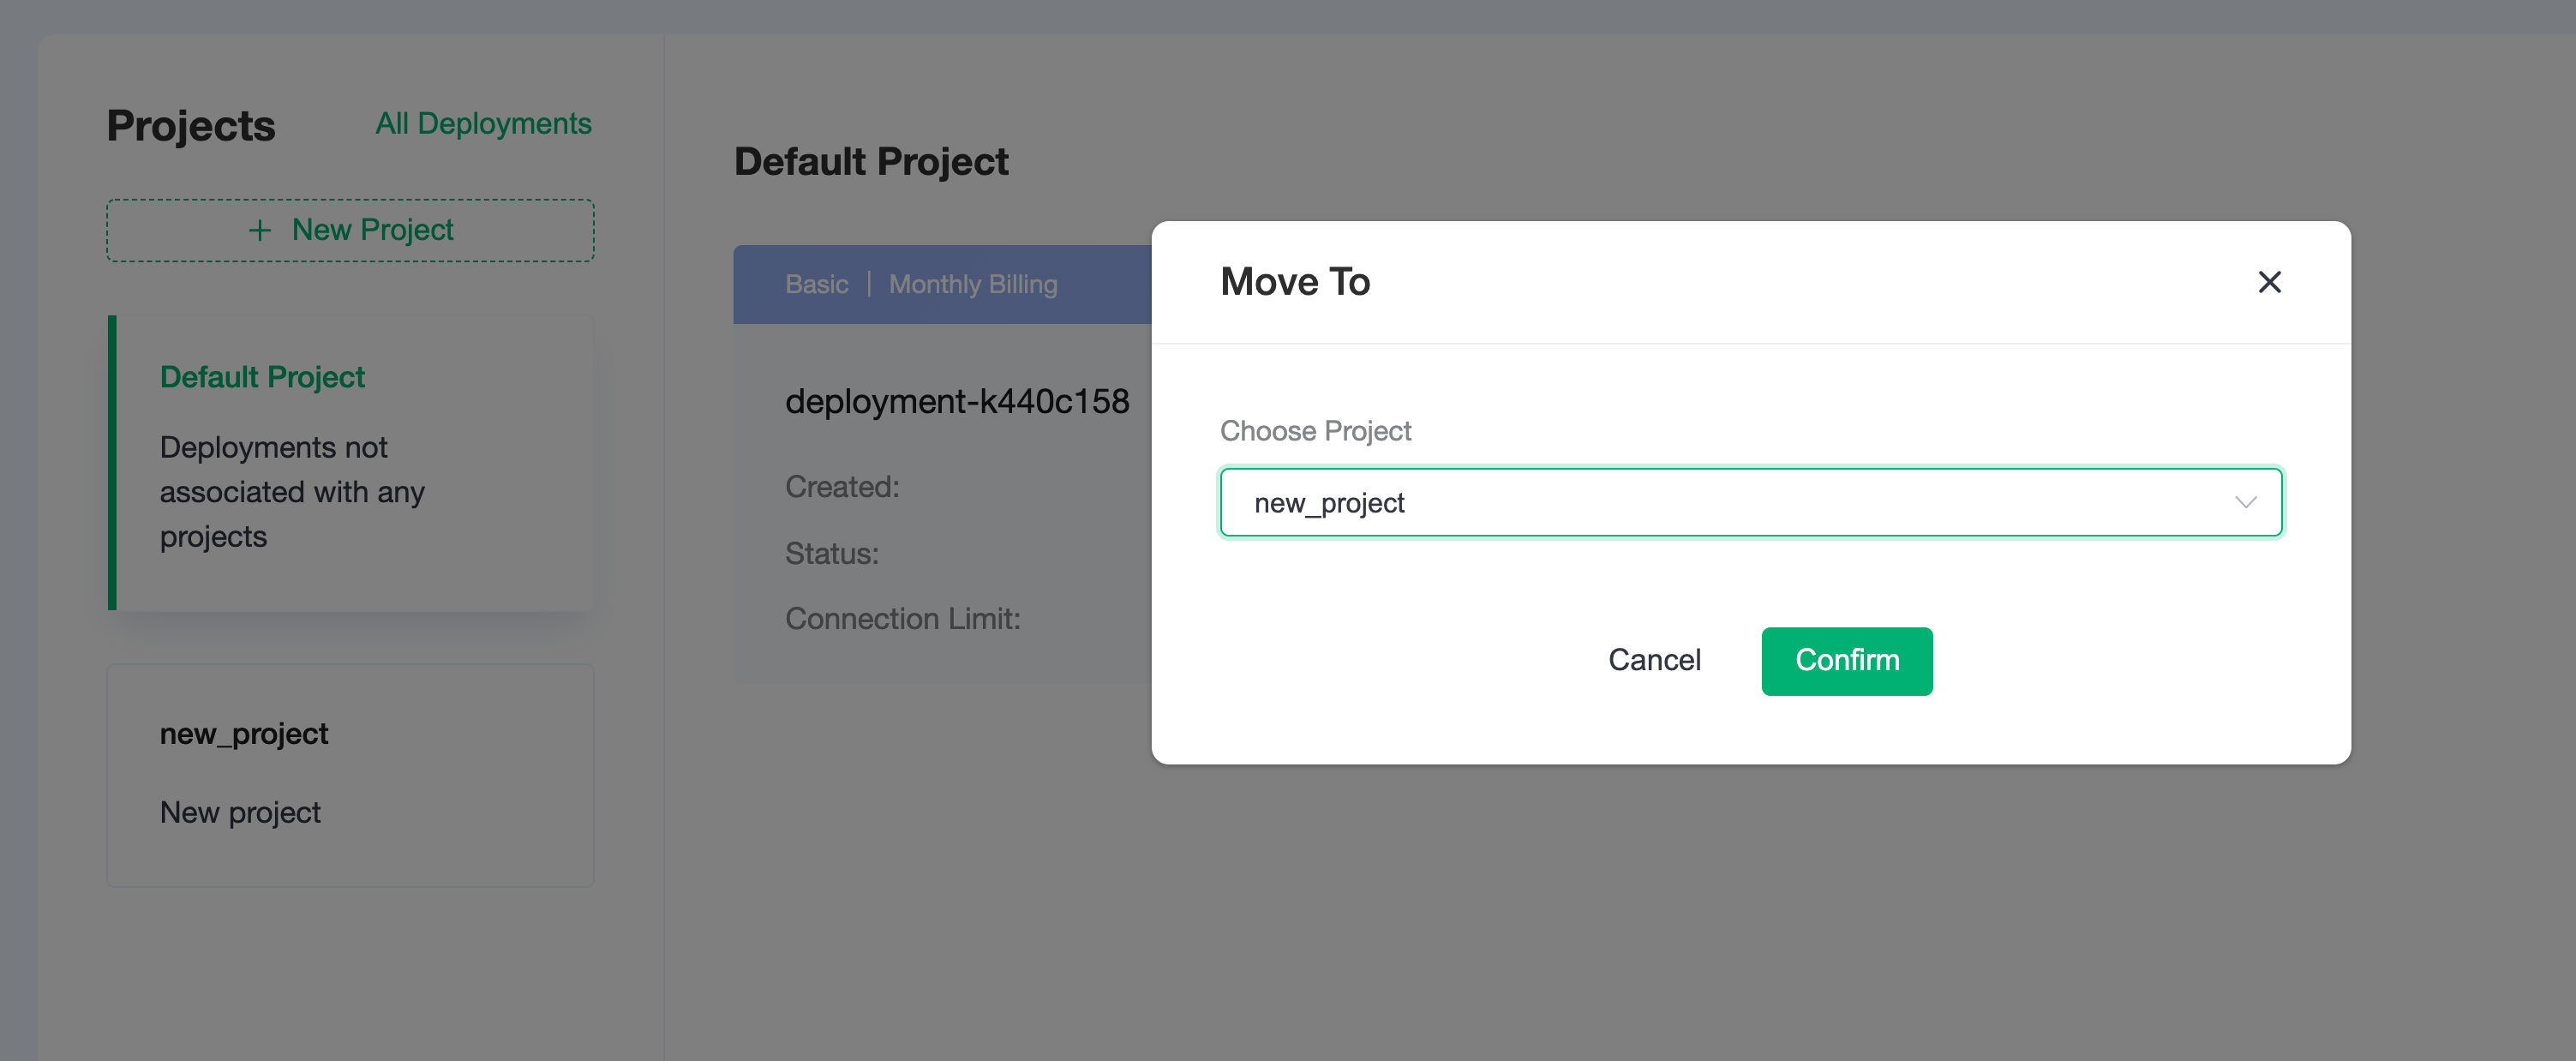Open the new_project selection box
The image size is (2576, 1061).
(x=1750, y=502)
